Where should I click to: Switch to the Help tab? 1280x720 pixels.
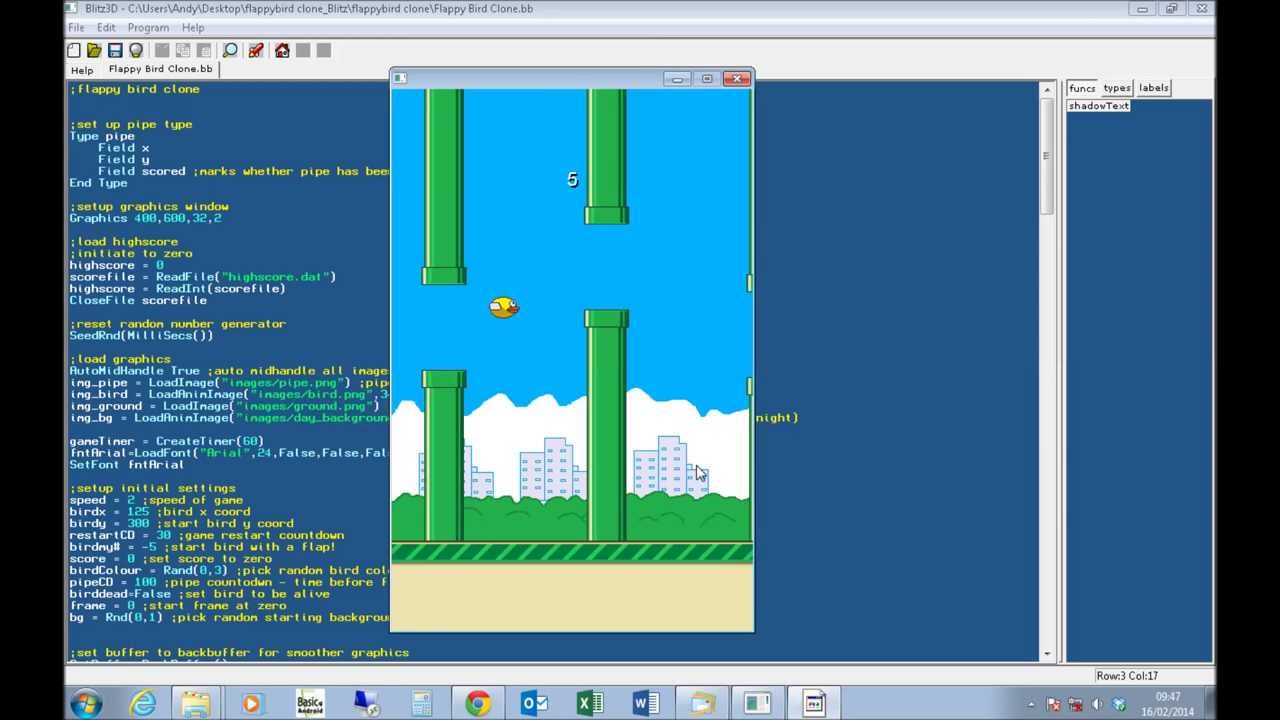tap(82, 70)
